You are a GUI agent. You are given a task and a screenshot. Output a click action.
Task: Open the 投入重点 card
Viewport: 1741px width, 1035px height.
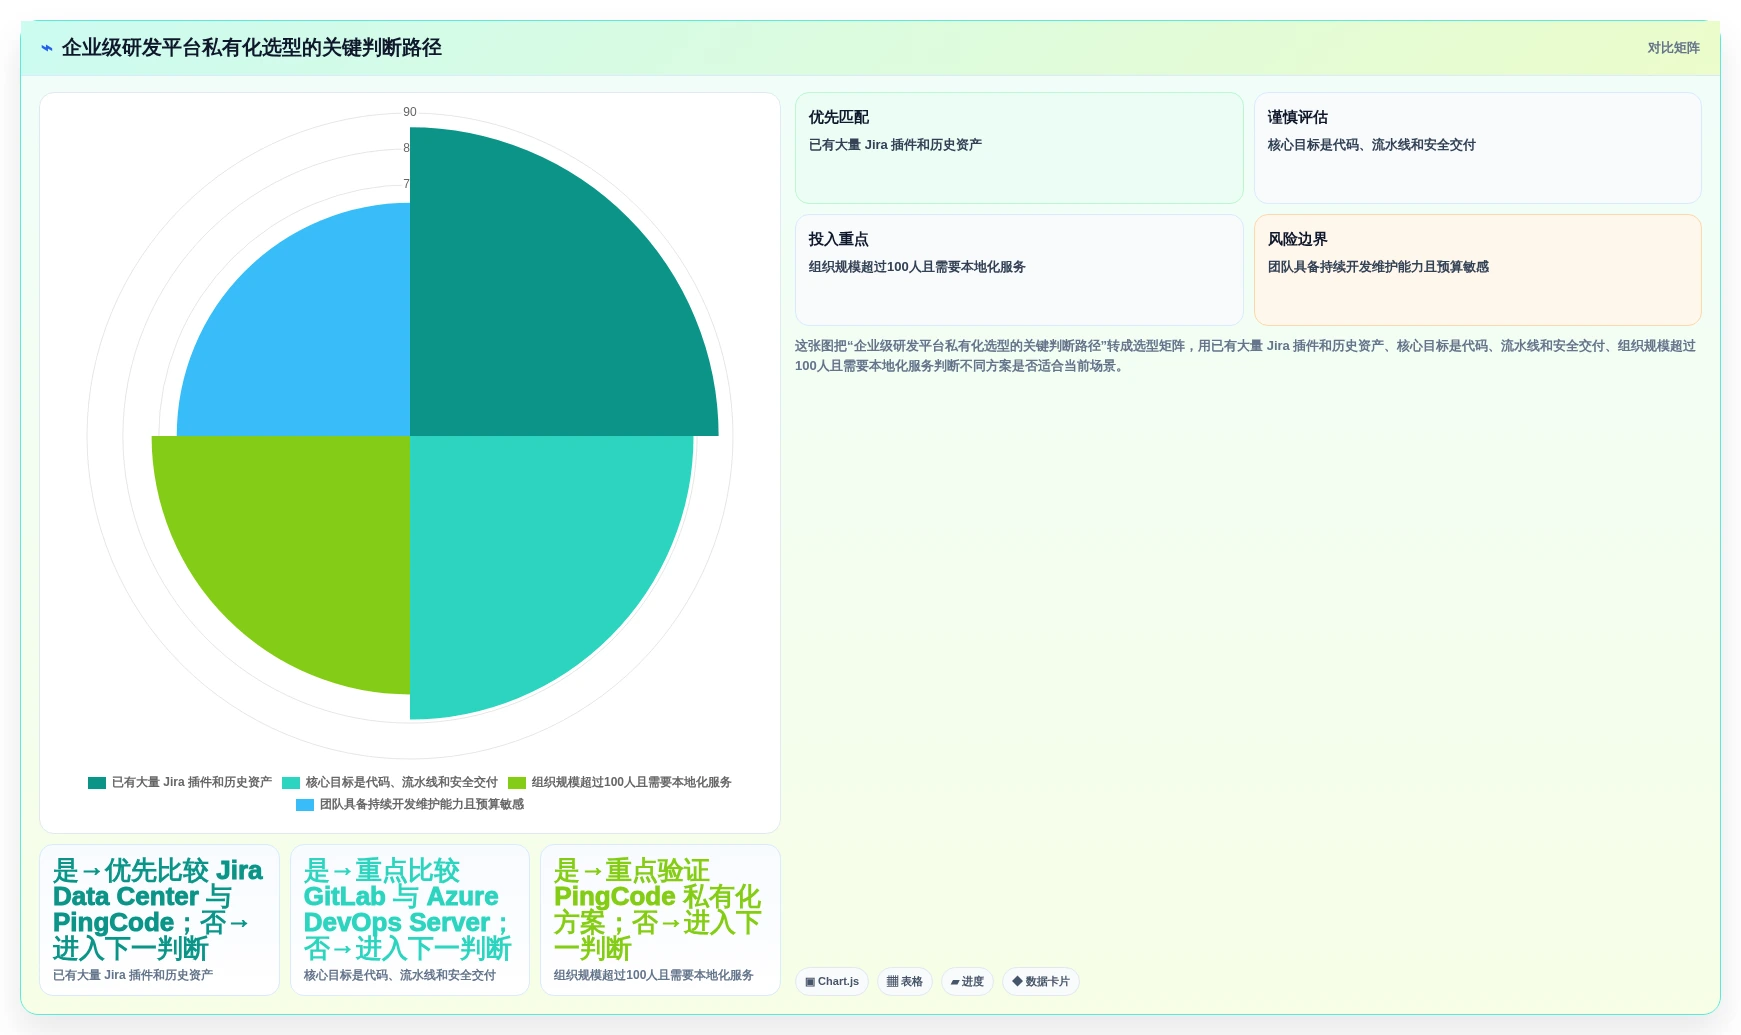1019,270
